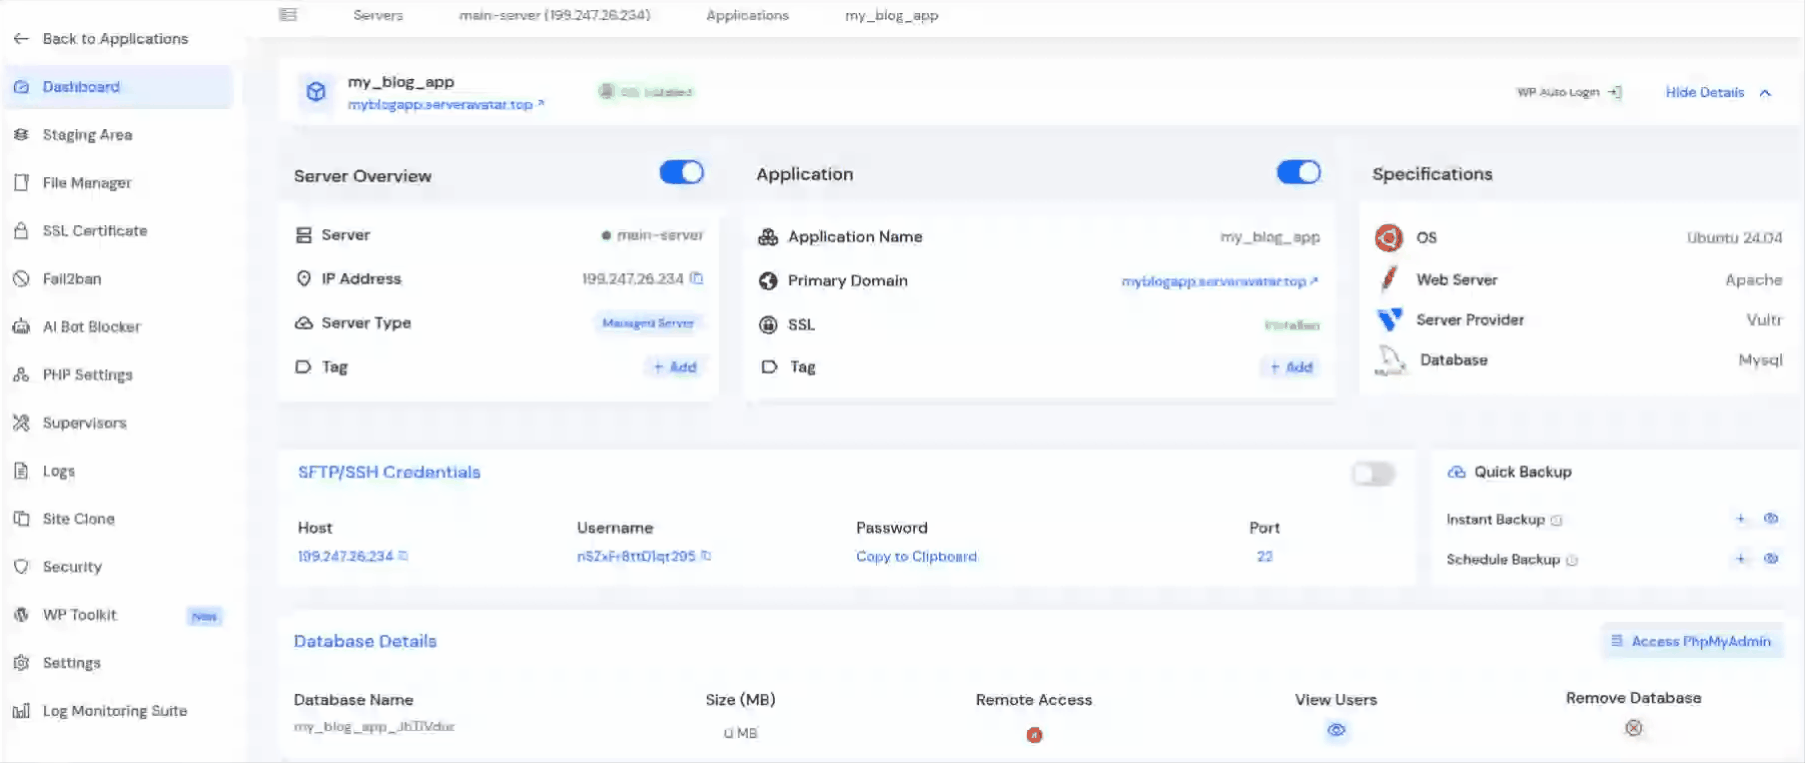1805x763 pixels.
Task: View Instant Backup eye icon
Action: [x=1771, y=519]
